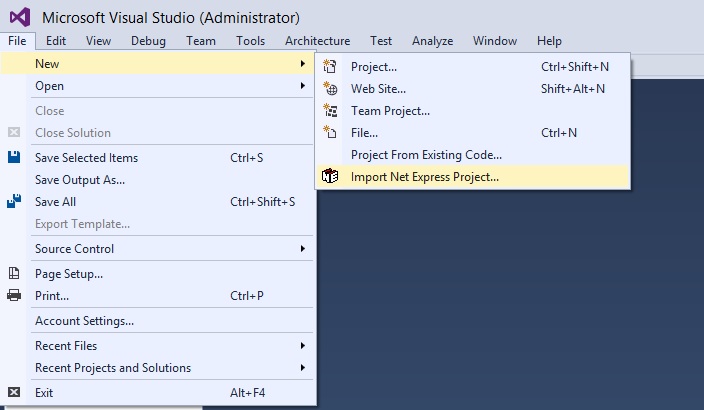Image resolution: width=704 pixels, height=410 pixels.
Task: Click the Team Project icon
Action: 330,111
